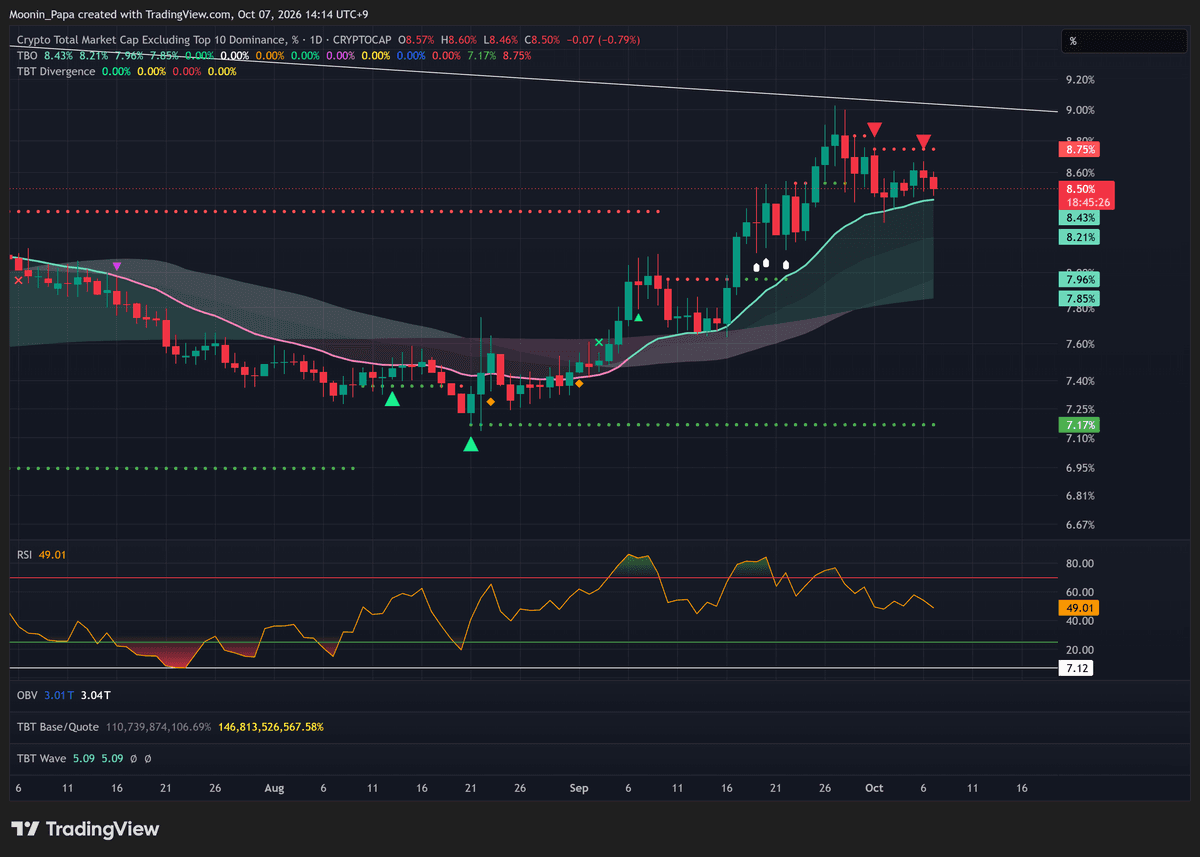Select the orange diamond marker near September 1
The image size is (1200, 857).
pos(579,383)
